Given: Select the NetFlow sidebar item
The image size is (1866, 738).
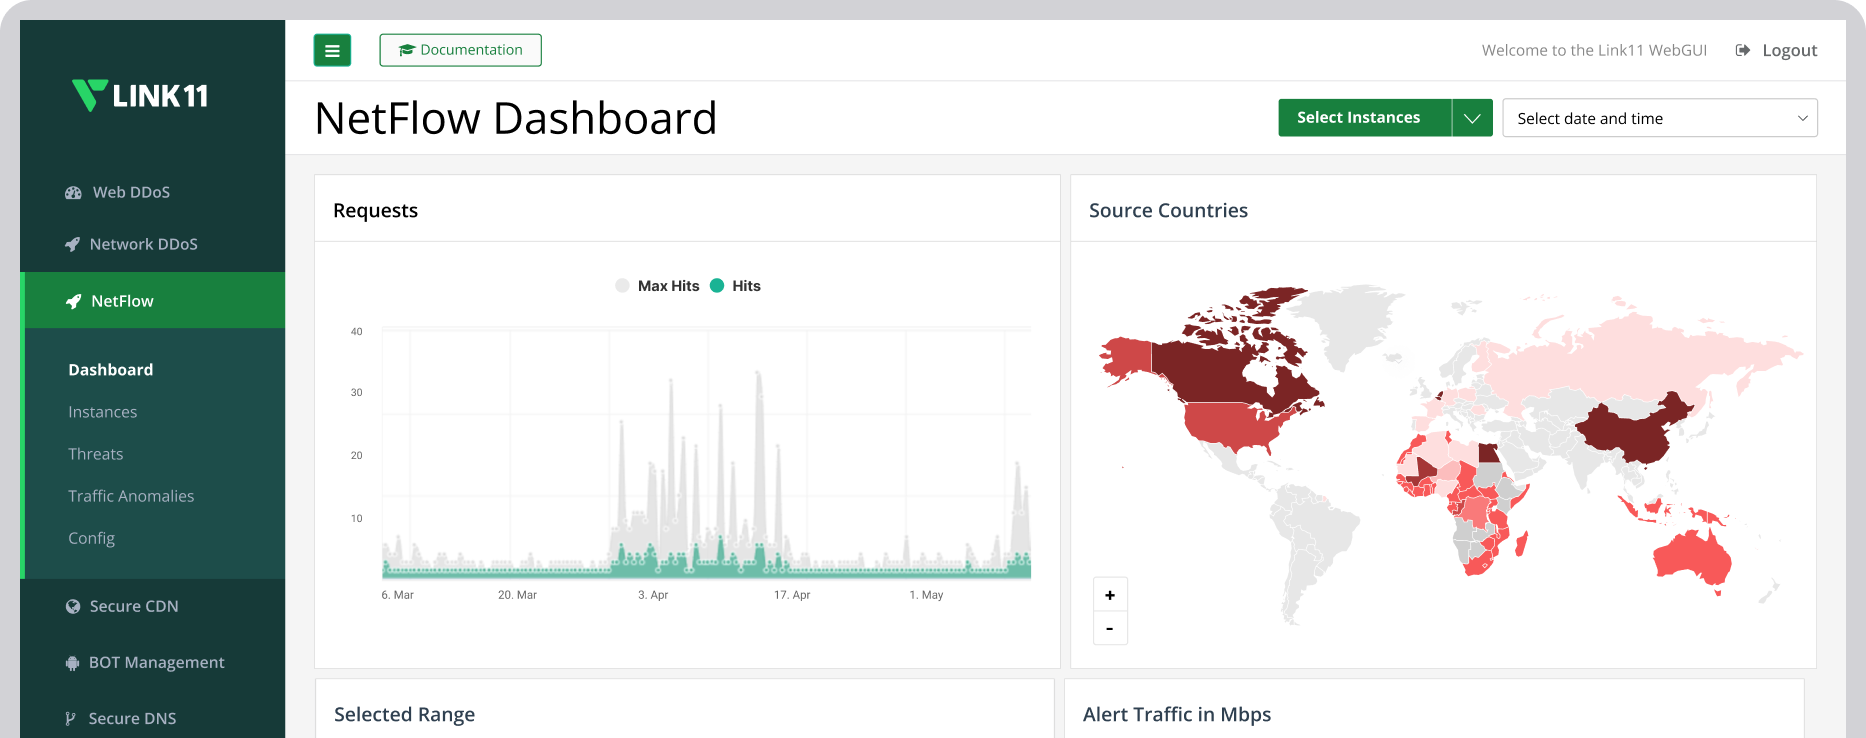Looking at the screenshot, I should pos(154,300).
